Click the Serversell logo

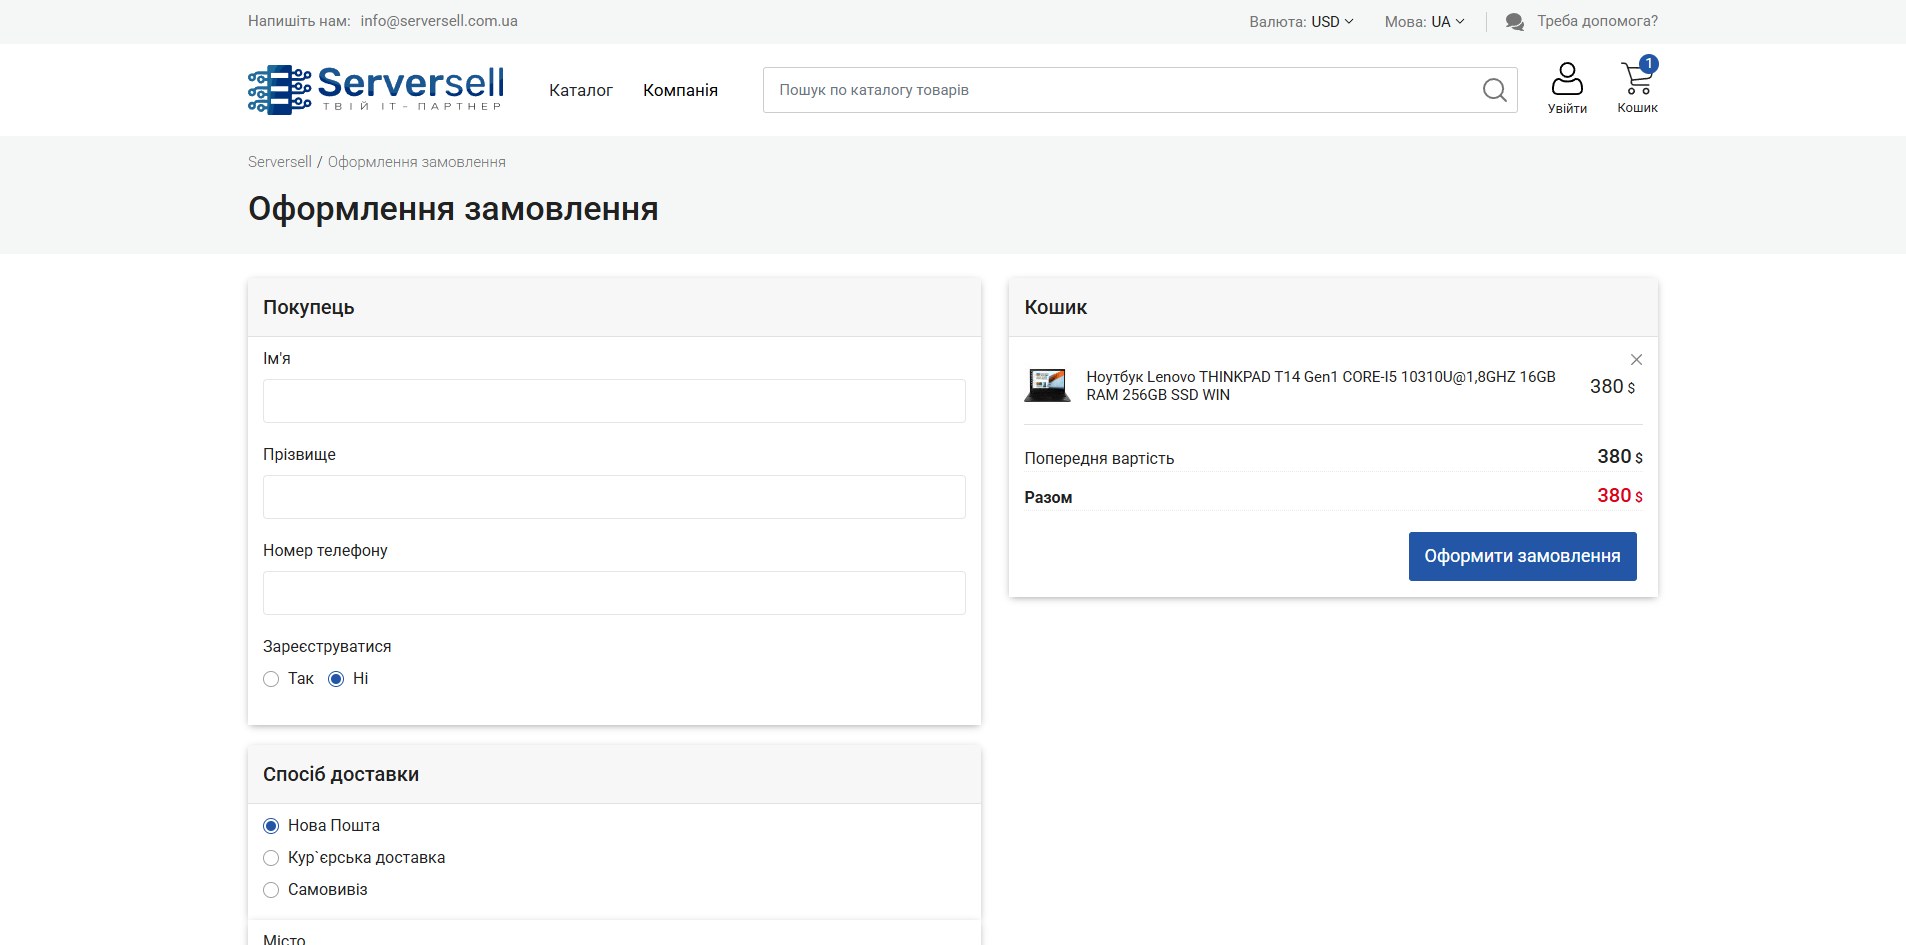point(376,89)
